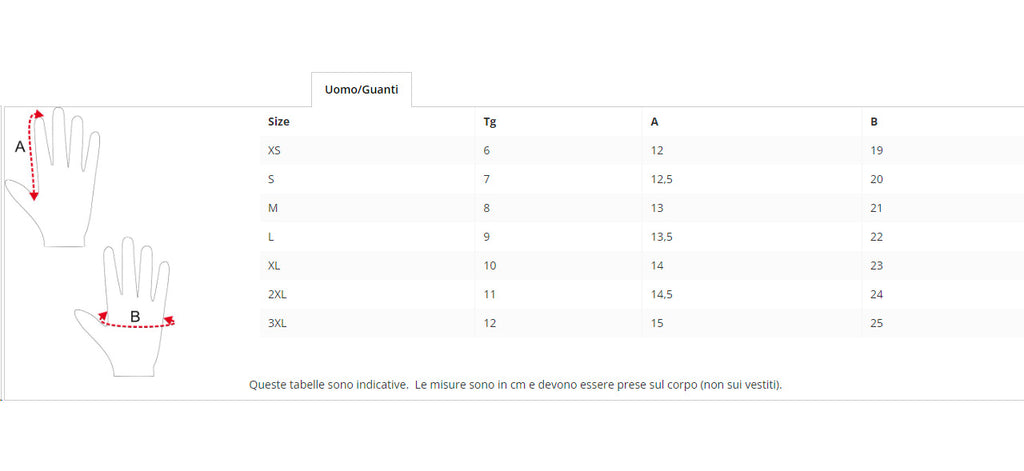Open the Uomo/Guanti tab
1024x471 pixels.
coord(361,90)
